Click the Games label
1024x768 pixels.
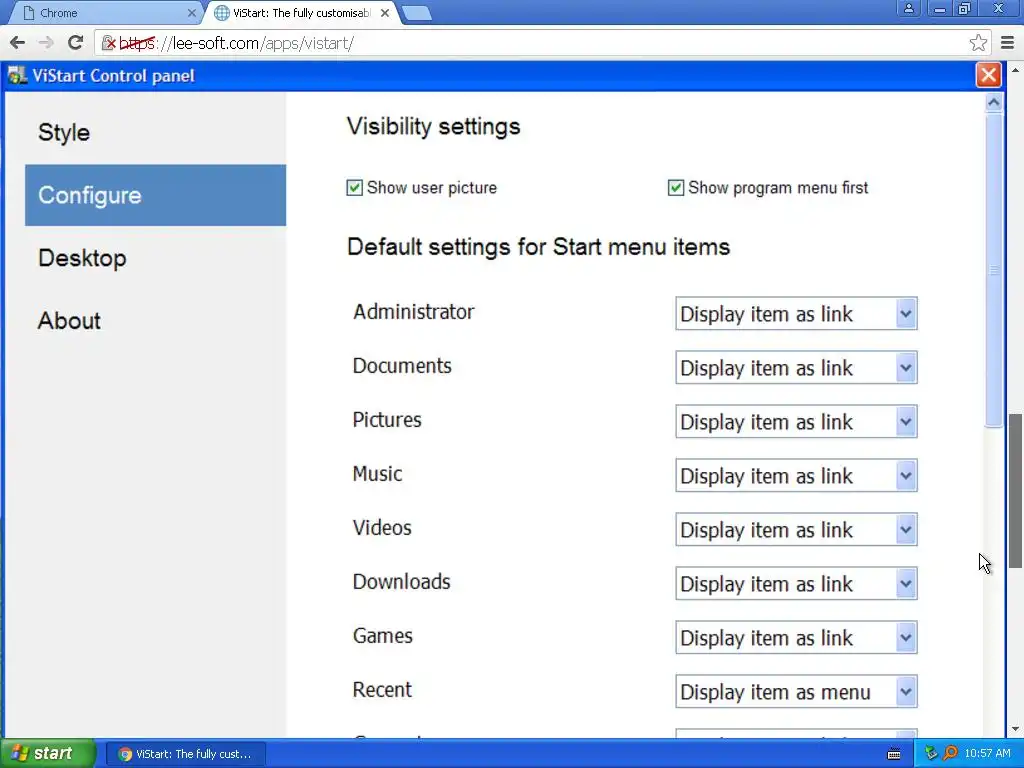click(383, 636)
